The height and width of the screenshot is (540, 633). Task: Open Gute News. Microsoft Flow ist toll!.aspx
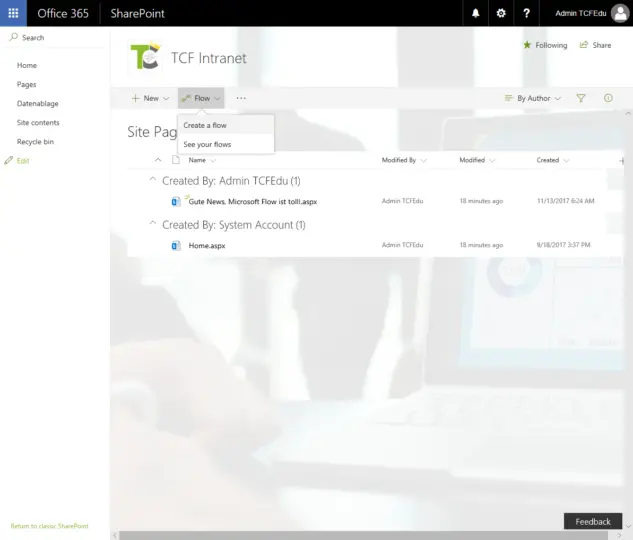click(x=253, y=201)
